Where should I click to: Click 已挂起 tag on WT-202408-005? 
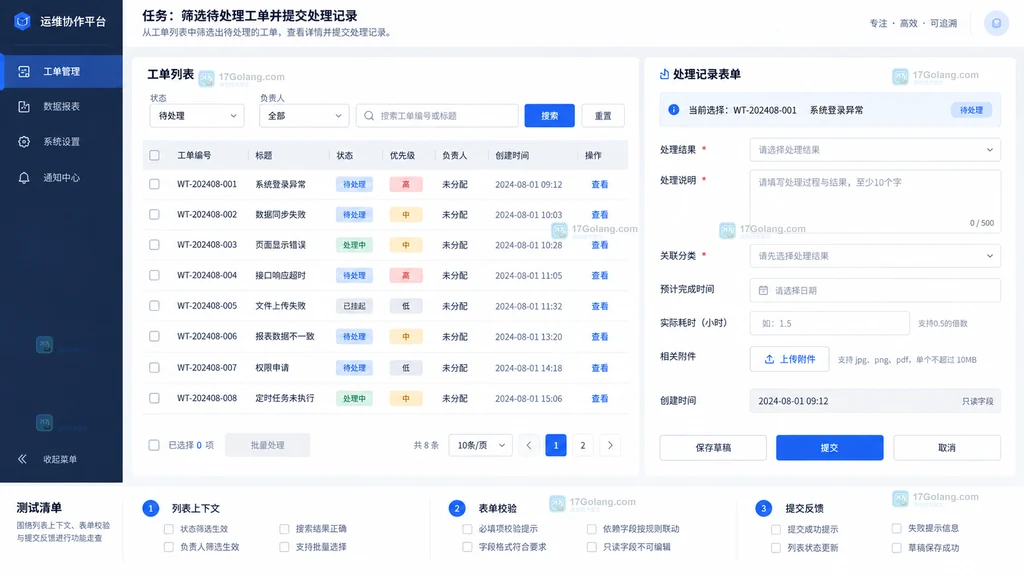click(355, 306)
